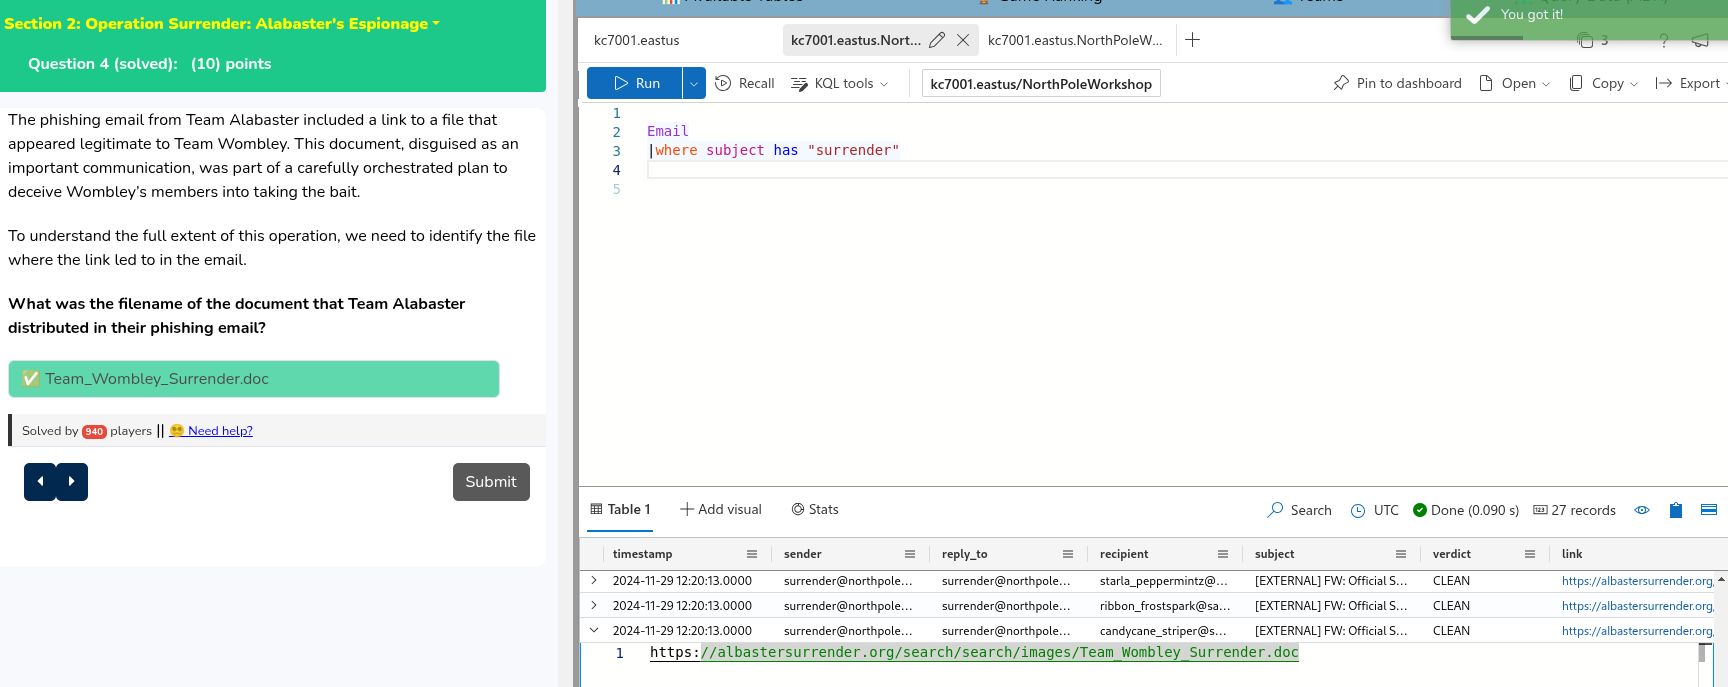This screenshot has width=1728, height=687.
Task: Close the active kc7001.eastus.Nort... tab
Action: [x=963, y=40]
